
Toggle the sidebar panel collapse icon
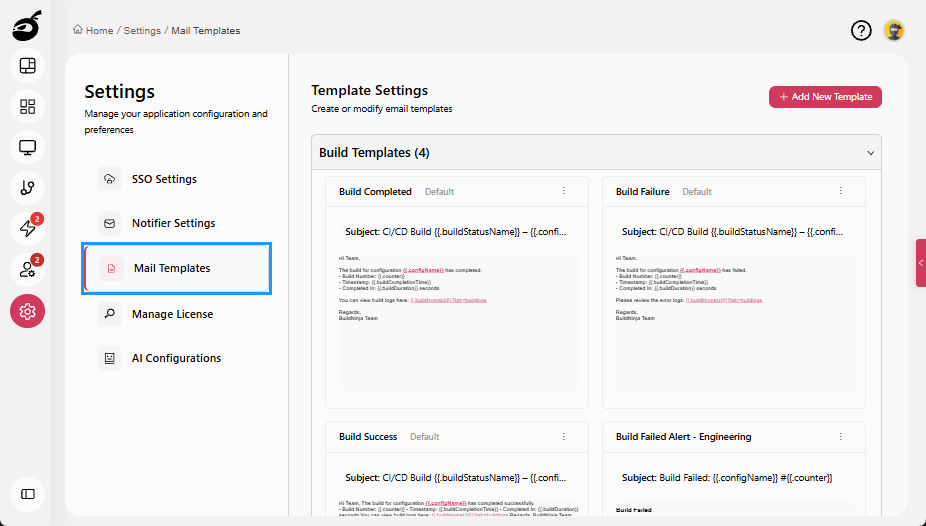coord(27,494)
